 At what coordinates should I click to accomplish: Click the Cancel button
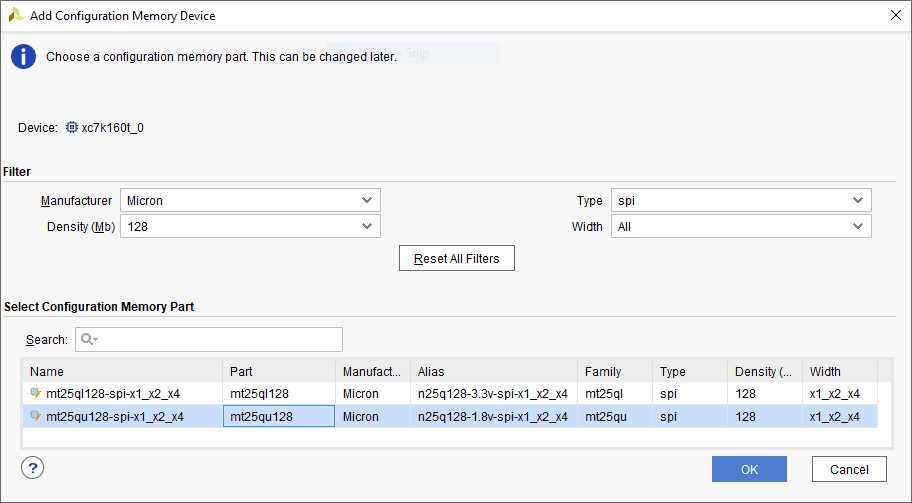(848, 470)
